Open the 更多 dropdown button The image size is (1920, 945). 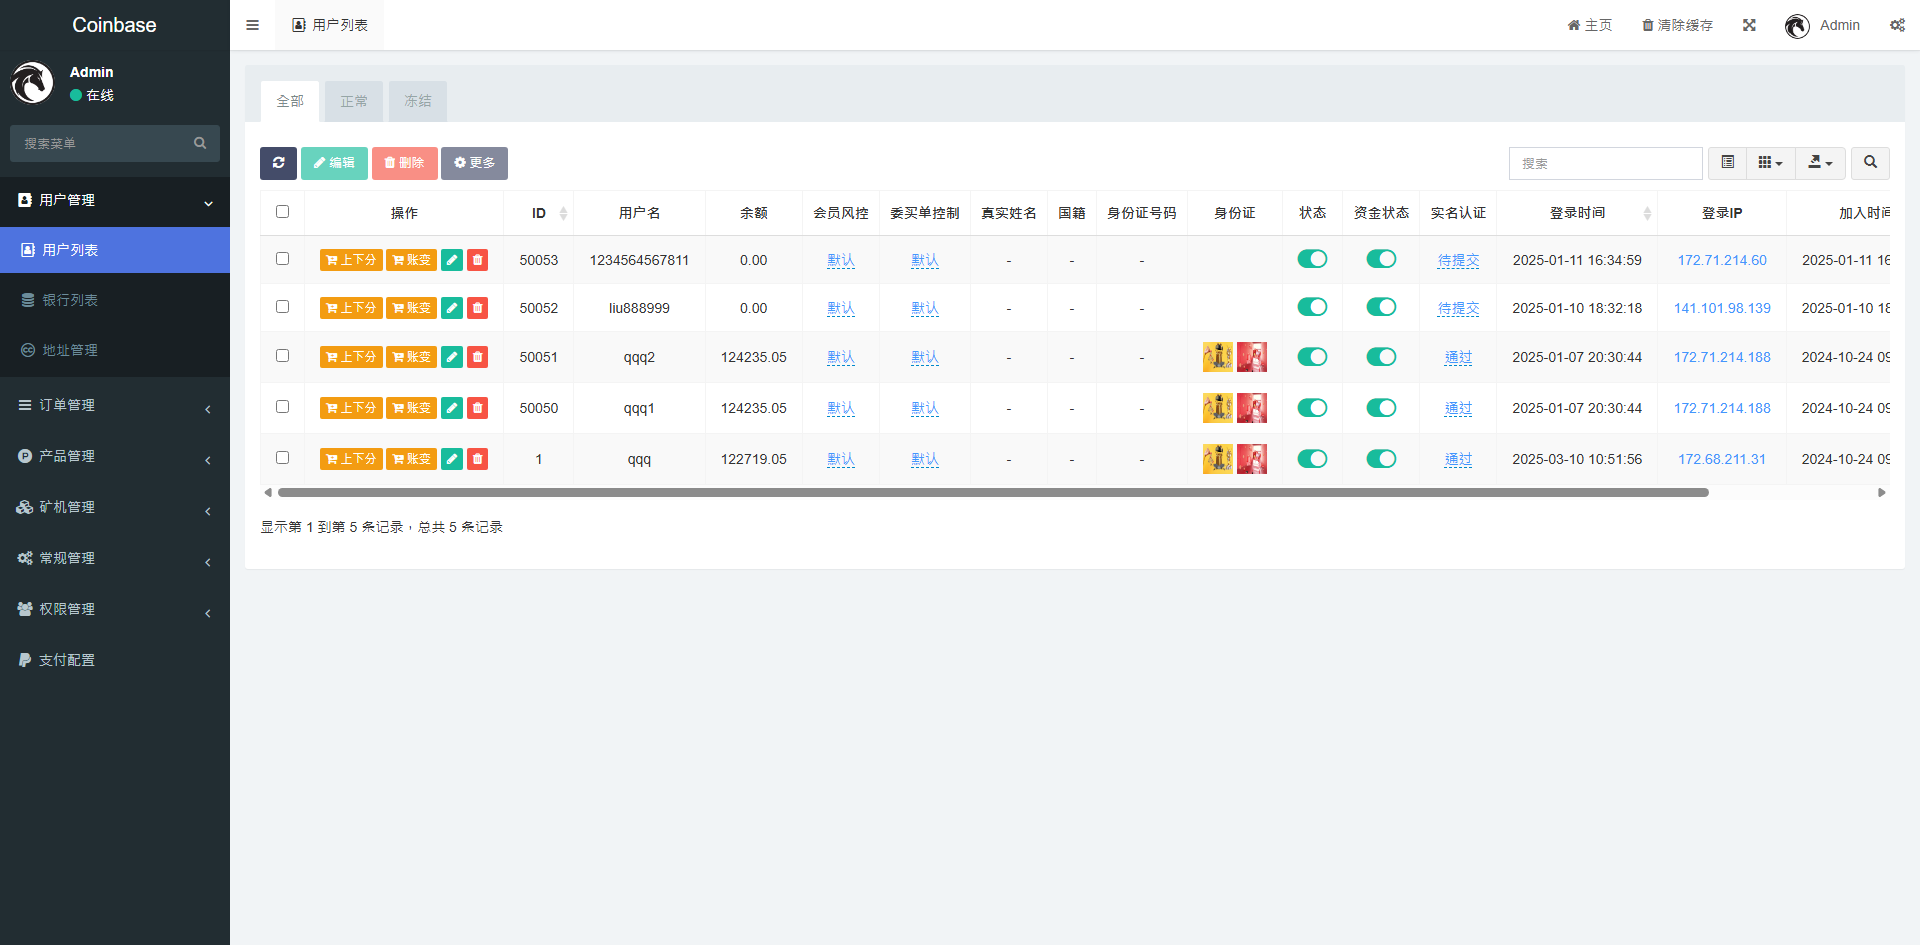point(474,163)
